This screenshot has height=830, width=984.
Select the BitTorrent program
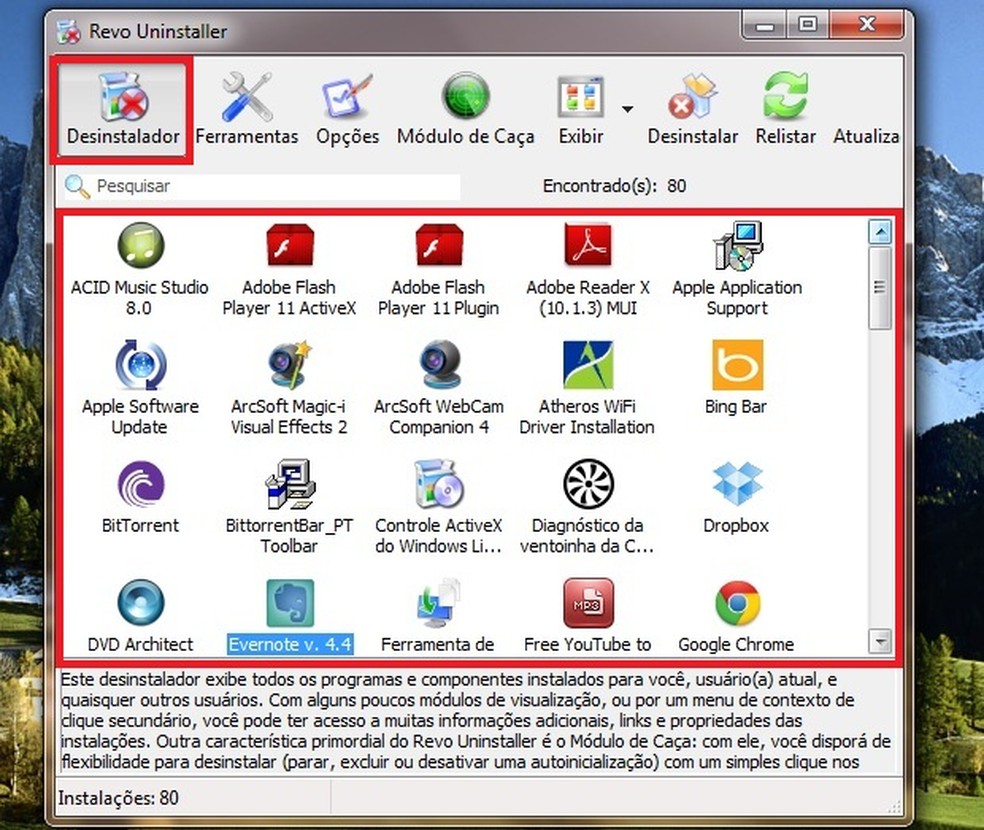[141, 497]
